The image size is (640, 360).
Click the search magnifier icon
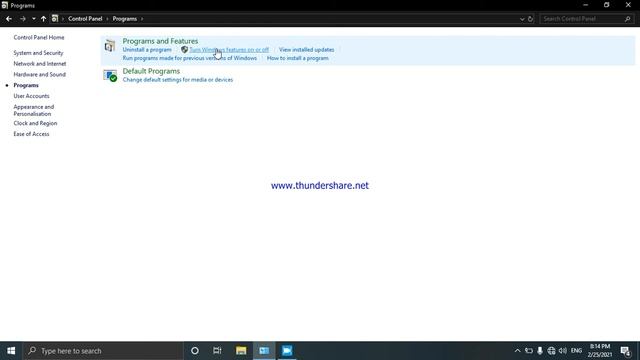(628, 19)
